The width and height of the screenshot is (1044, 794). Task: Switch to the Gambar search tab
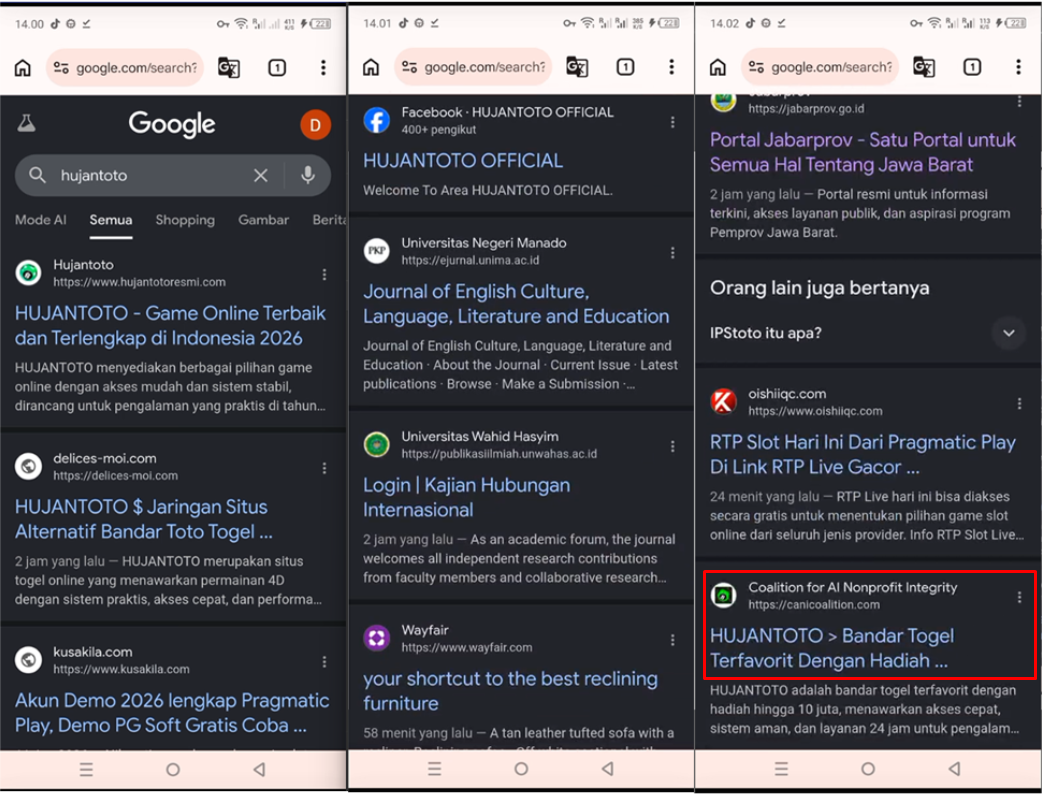[263, 220]
